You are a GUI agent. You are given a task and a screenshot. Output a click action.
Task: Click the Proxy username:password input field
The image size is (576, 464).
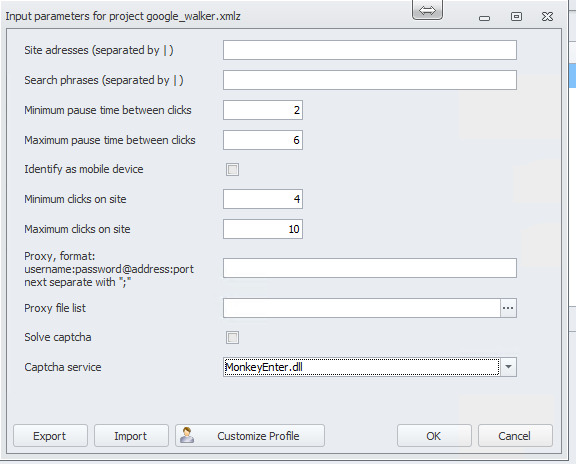click(x=370, y=268)
